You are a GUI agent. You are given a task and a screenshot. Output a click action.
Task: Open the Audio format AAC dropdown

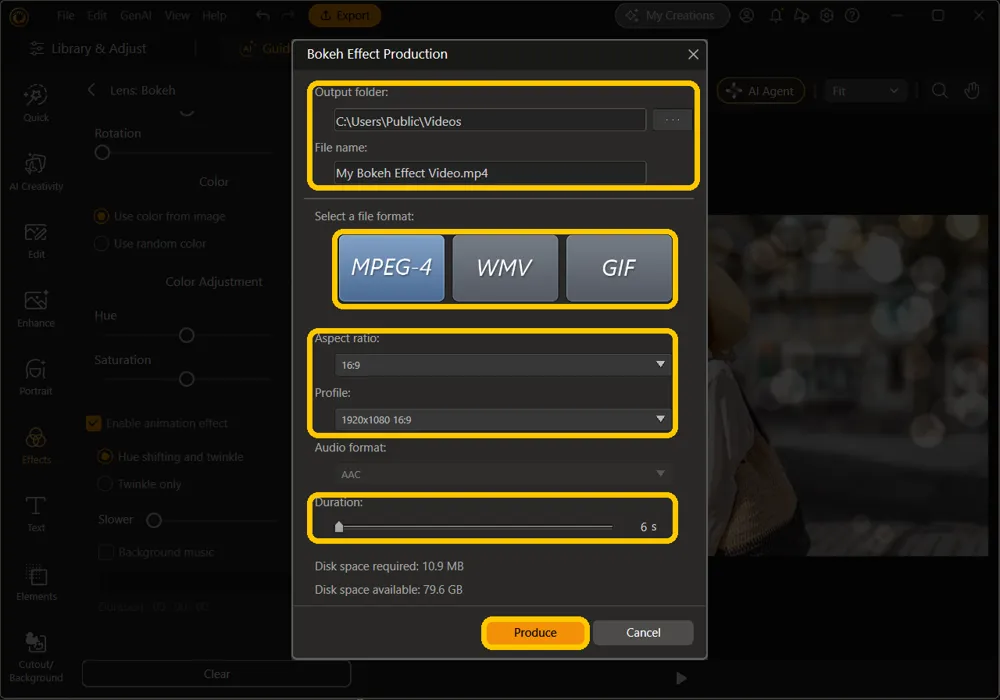coord(503,474)
